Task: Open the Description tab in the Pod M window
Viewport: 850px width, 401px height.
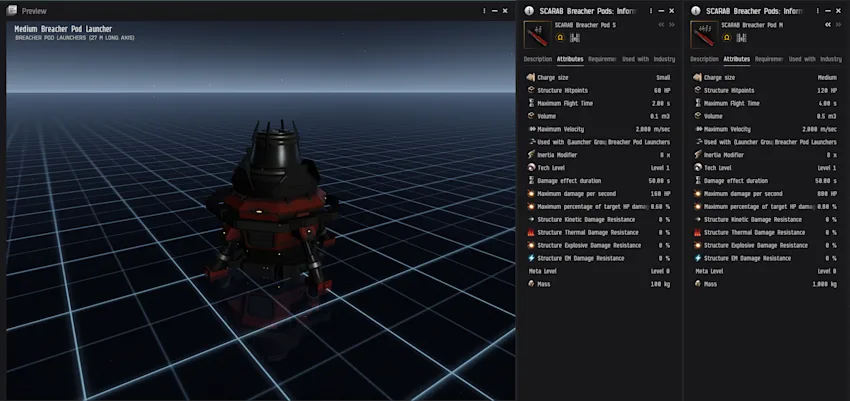Action: (x=704, y=59)
